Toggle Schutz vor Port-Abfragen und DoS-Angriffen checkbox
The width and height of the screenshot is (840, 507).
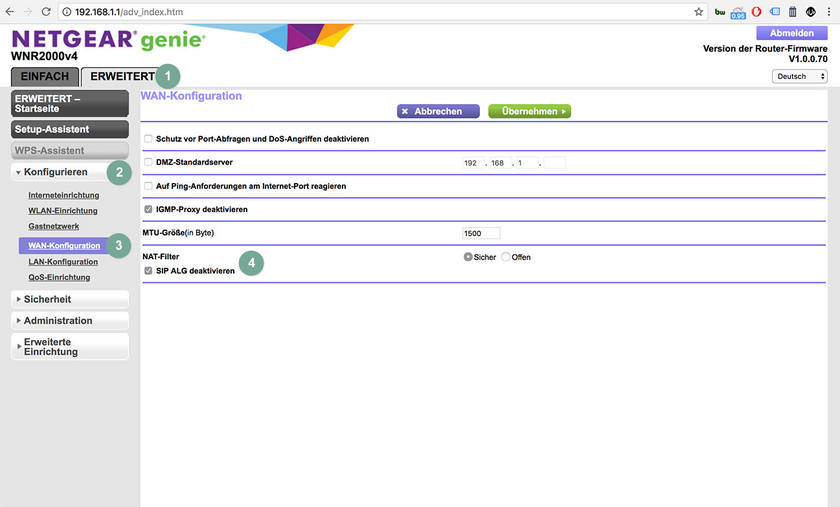tap(148, 139)
